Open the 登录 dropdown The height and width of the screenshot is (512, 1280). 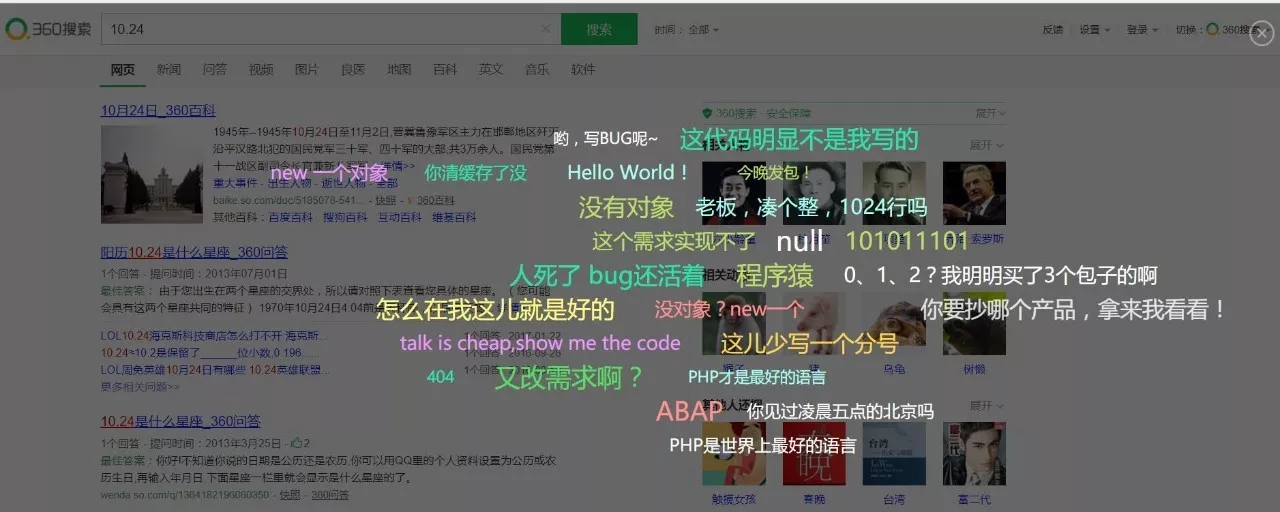tap(1142, 30)
